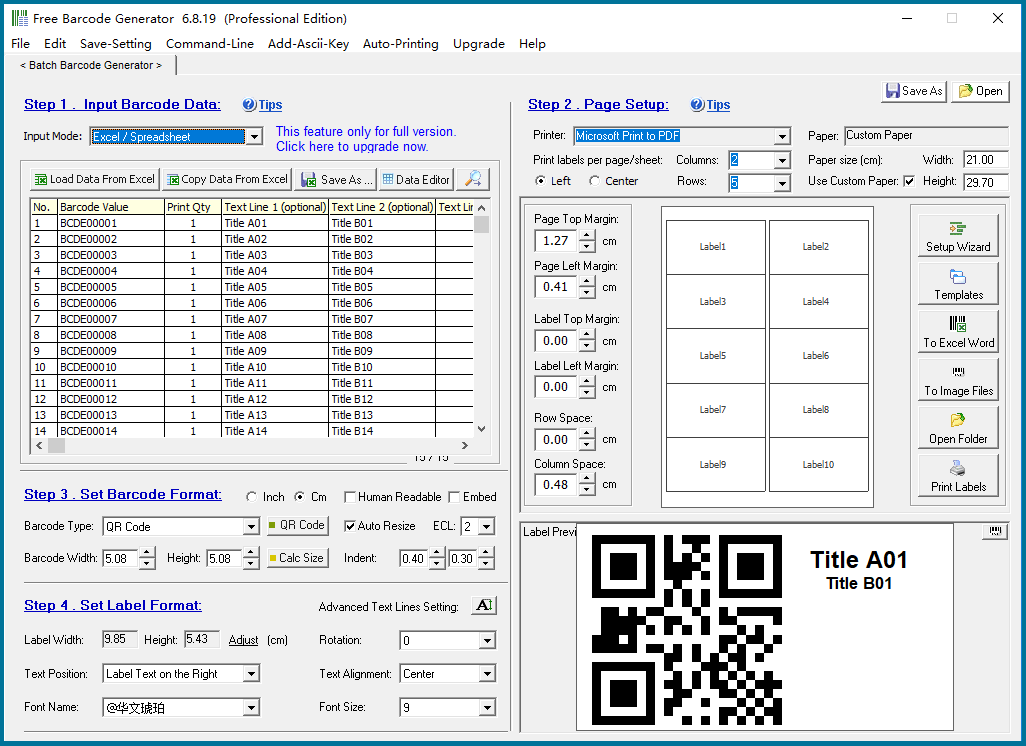1026x746 pixels.
Task: Open the Templates button
Action: (x=958, y=285)
